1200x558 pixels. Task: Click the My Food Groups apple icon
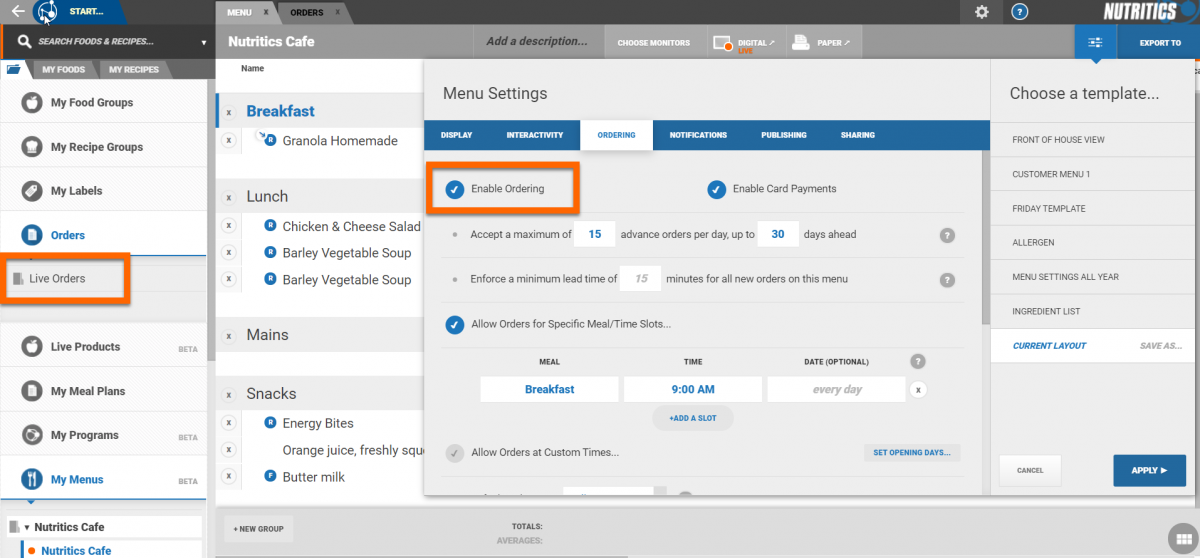tap(32, 102)
